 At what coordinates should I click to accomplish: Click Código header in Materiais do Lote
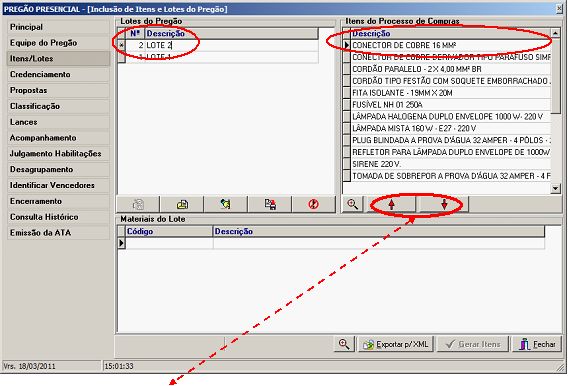169,231
